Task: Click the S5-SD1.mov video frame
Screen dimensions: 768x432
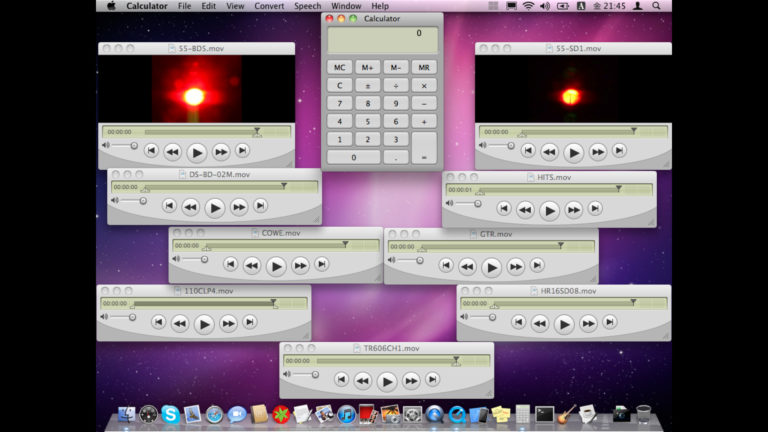Action: pos(571,88)
